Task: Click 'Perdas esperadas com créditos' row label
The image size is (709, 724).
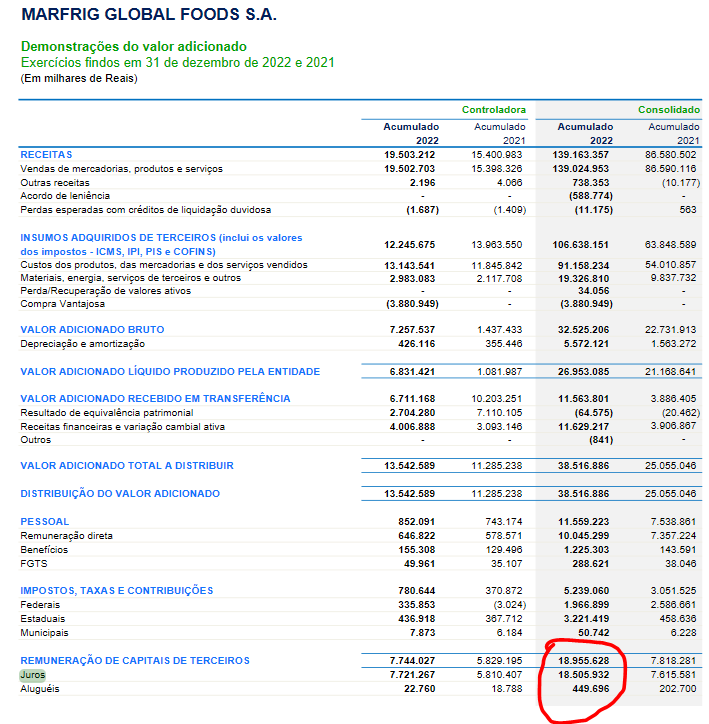Action: point(145,210)
